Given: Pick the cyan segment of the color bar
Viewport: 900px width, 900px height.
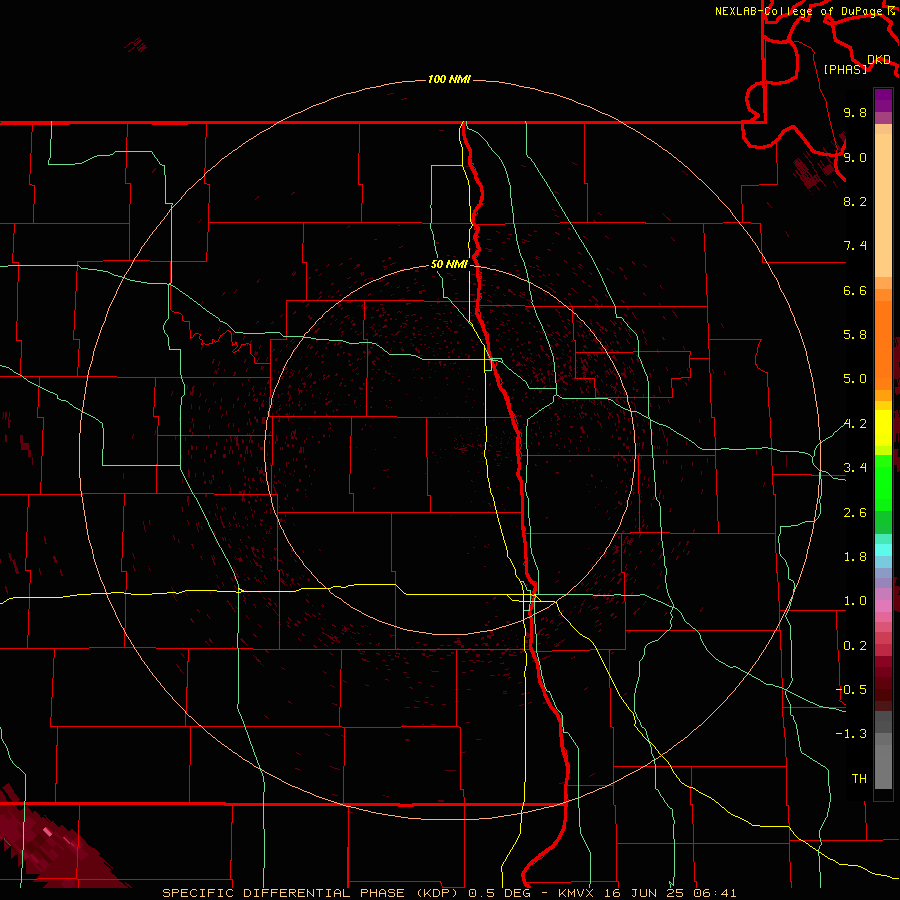Looking at the screenshot, I should [x=883, y=550].
